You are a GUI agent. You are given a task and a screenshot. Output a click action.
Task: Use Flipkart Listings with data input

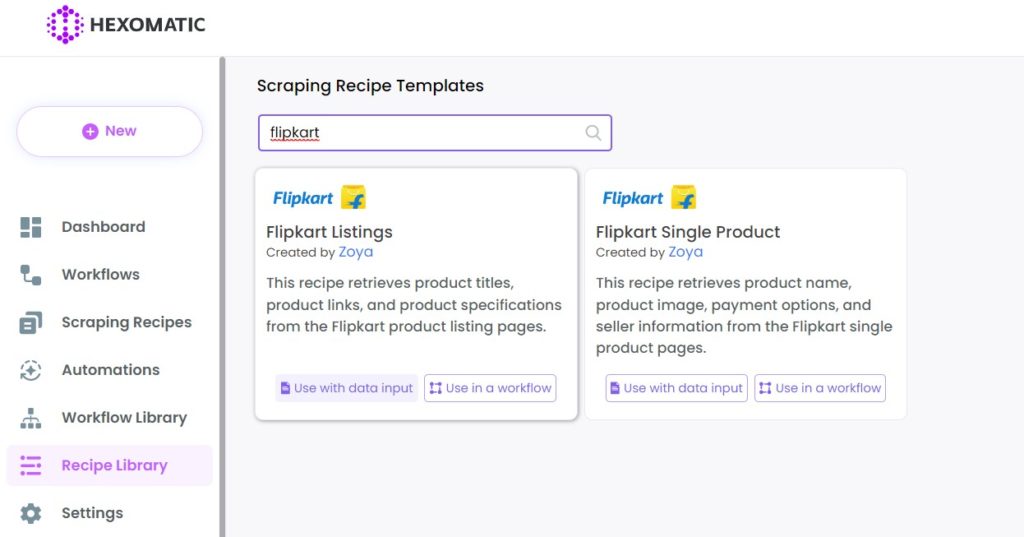[347, 388]
